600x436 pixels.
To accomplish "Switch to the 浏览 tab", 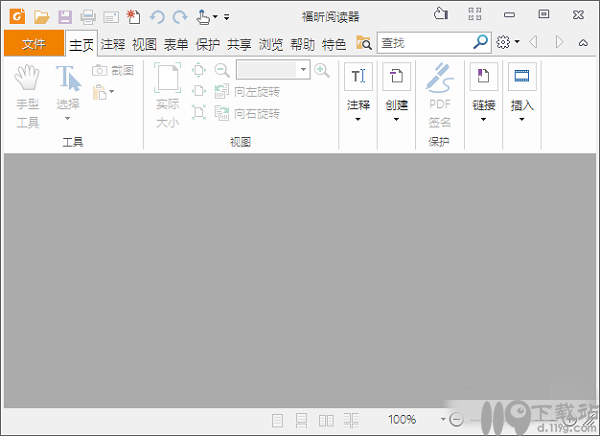I will click(271, 44).
